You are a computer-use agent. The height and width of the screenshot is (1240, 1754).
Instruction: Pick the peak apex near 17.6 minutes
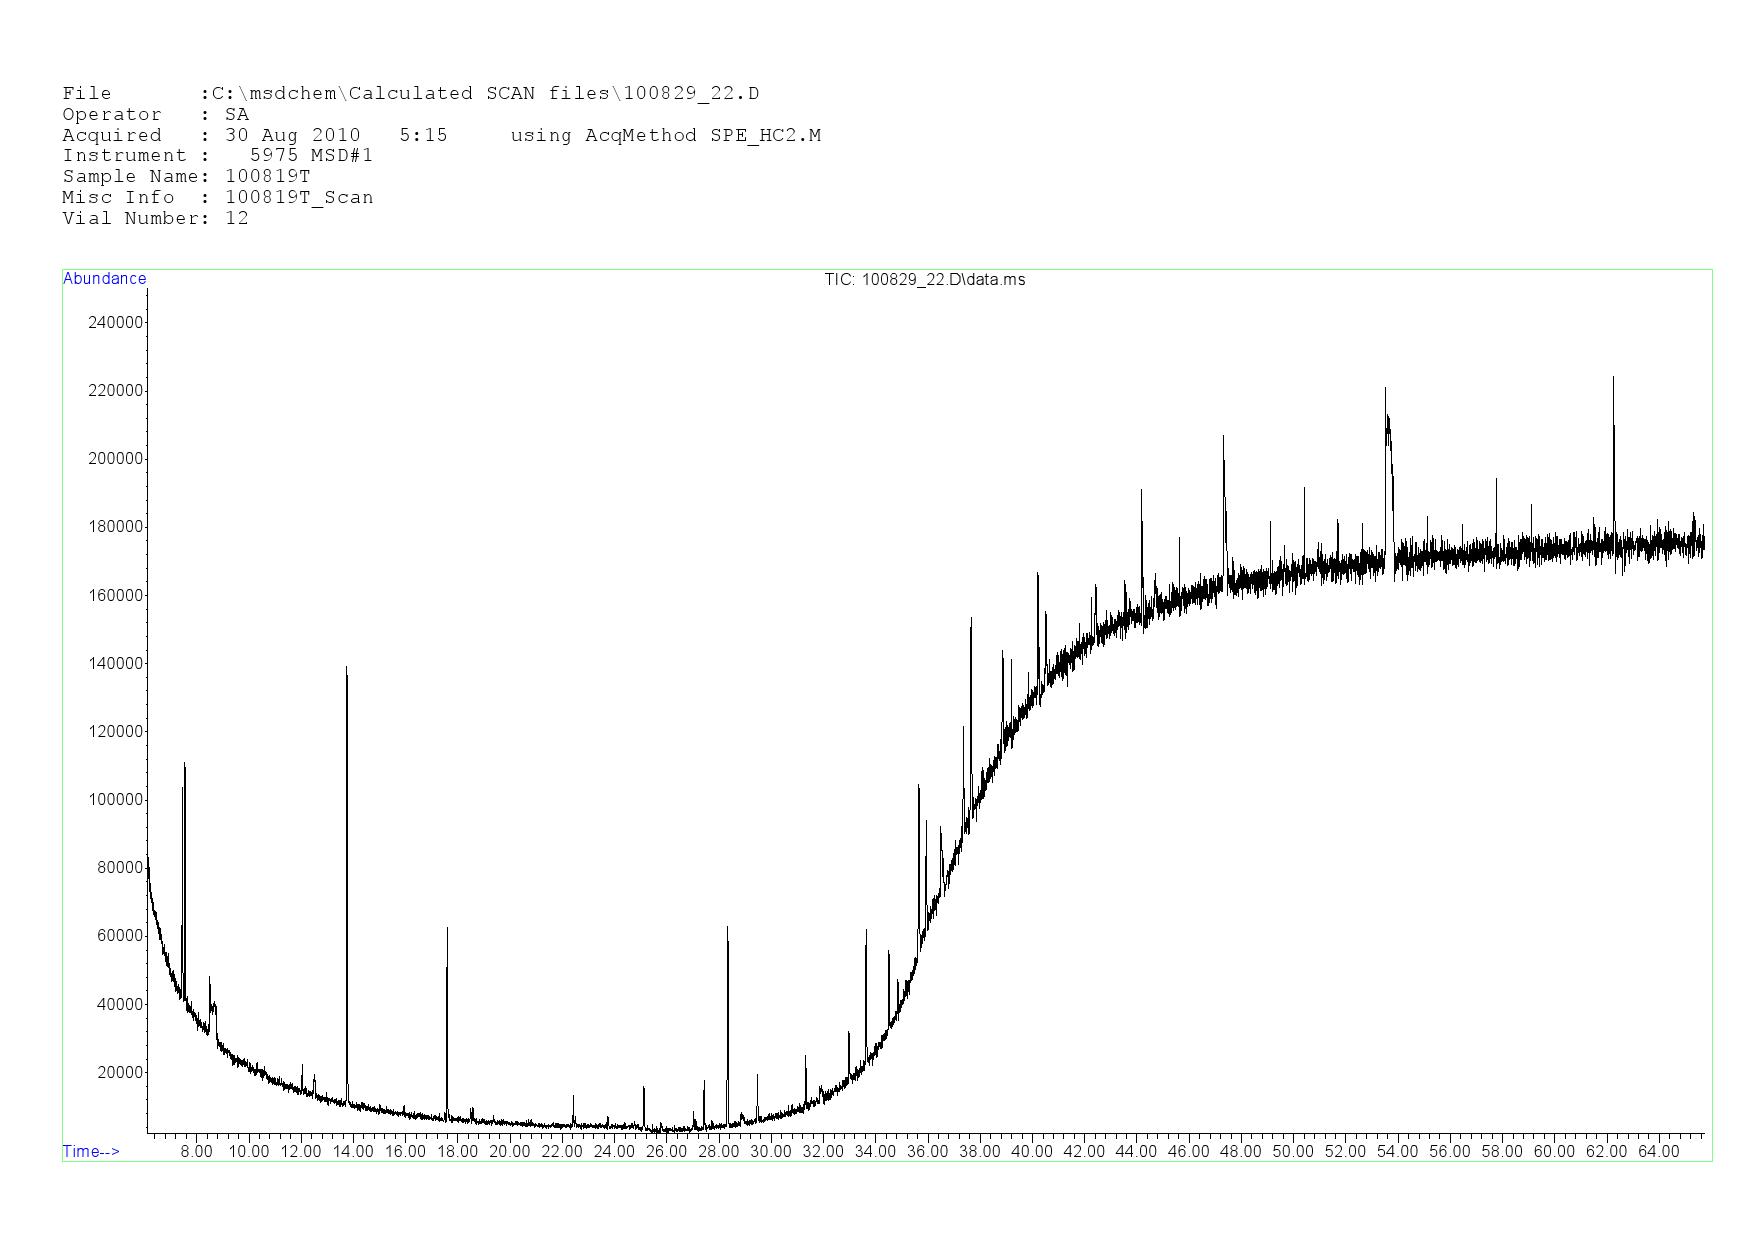(447, 929)
